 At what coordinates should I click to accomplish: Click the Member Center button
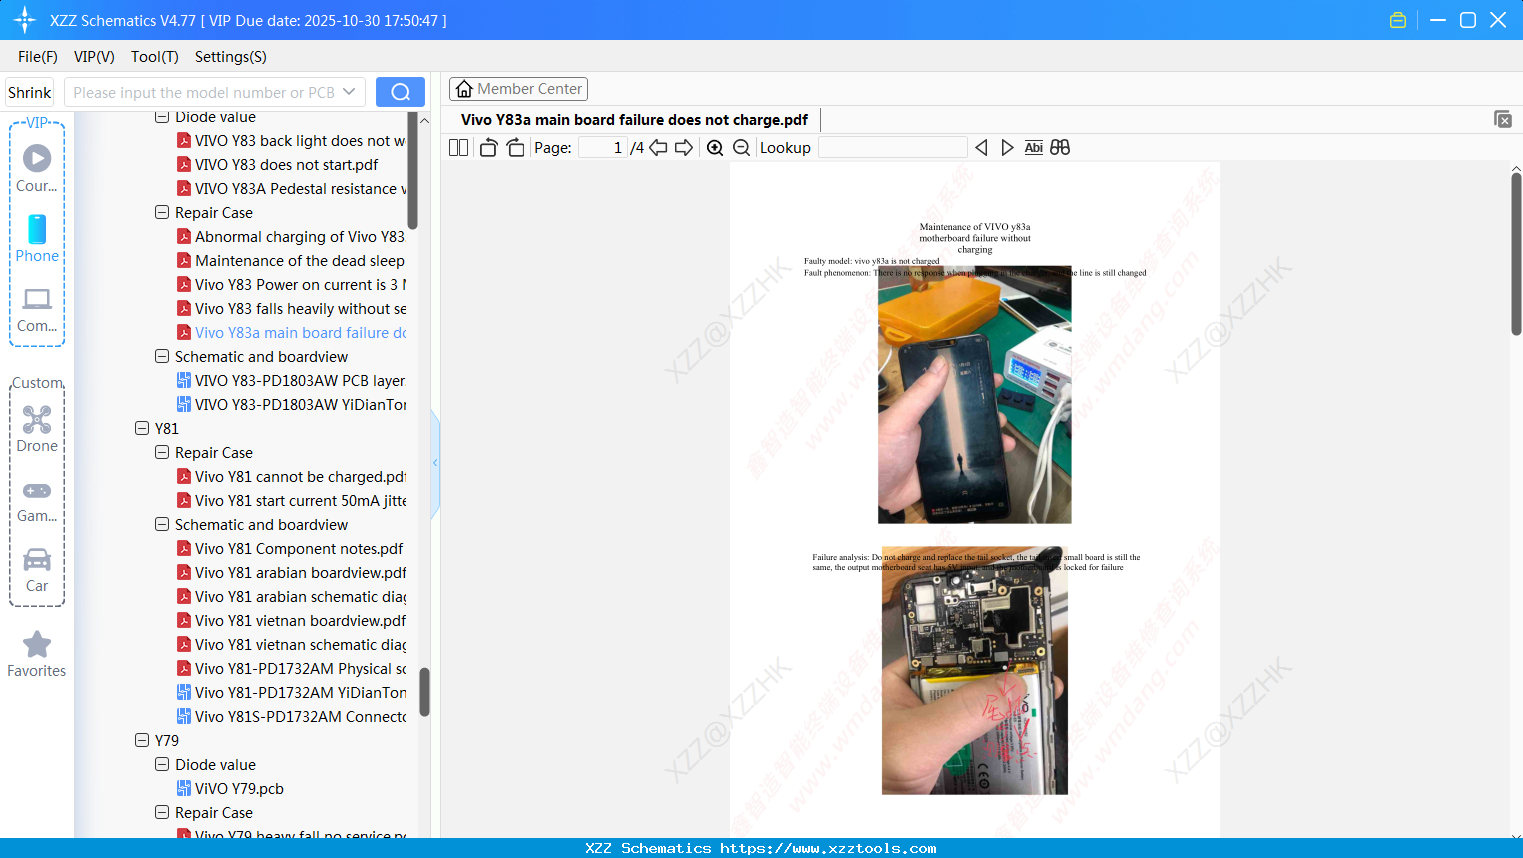point(518,88)
